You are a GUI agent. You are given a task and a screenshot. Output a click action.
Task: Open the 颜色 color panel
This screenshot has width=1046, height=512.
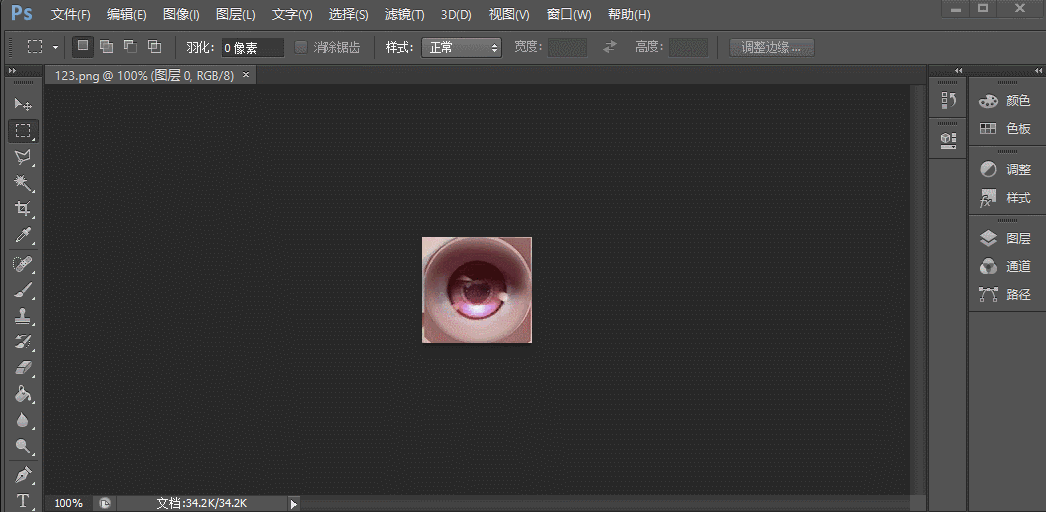pos(1006,101)
